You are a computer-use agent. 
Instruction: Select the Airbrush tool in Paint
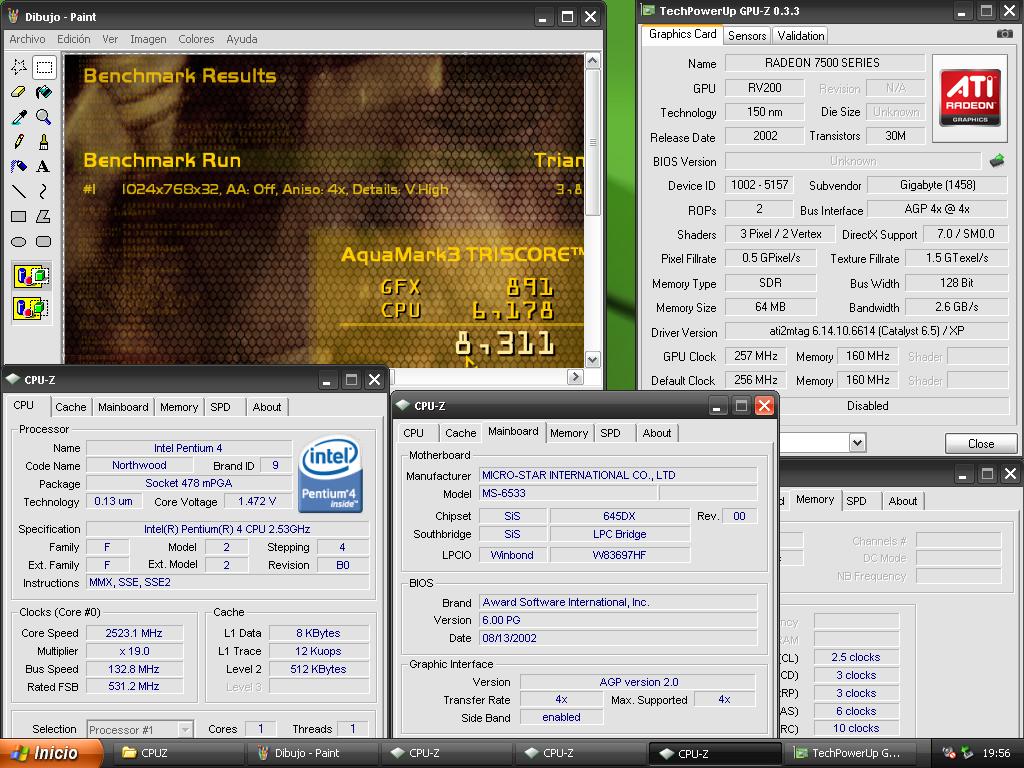(x=19, y=167)
